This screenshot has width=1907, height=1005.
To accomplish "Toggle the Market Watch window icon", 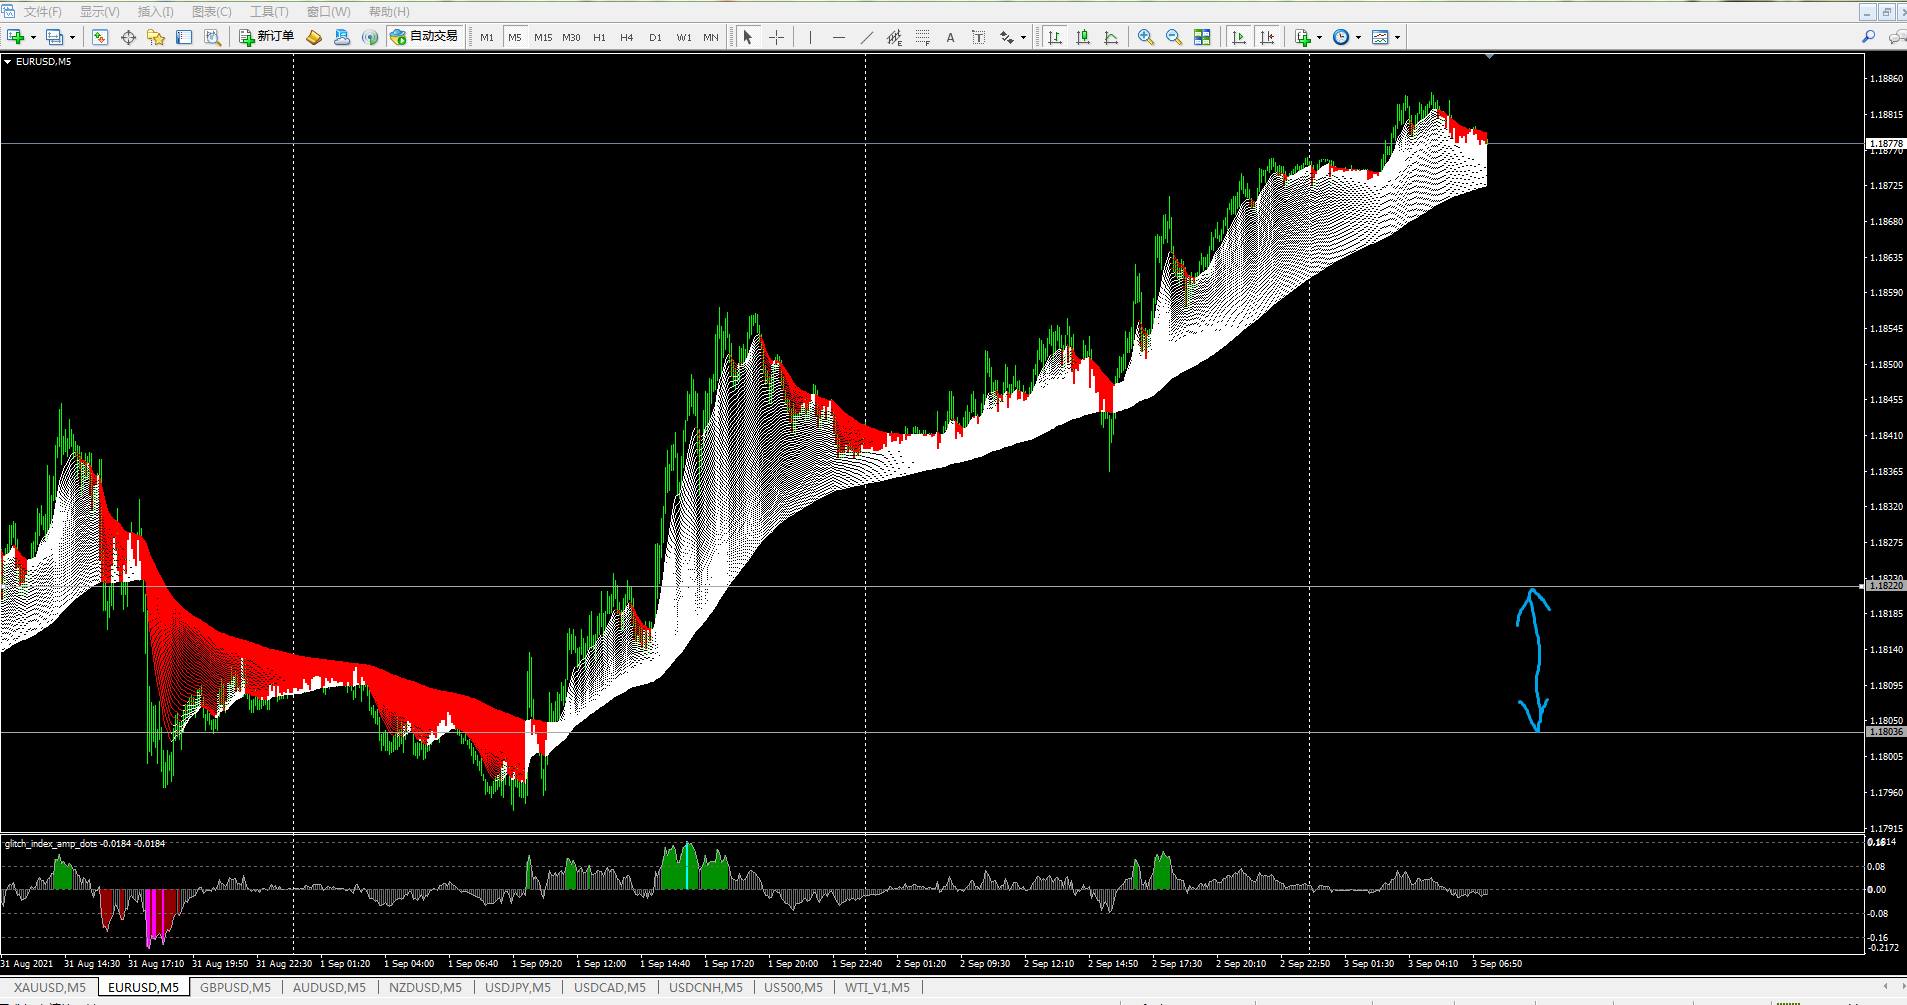I will click(x=100, y=37).
